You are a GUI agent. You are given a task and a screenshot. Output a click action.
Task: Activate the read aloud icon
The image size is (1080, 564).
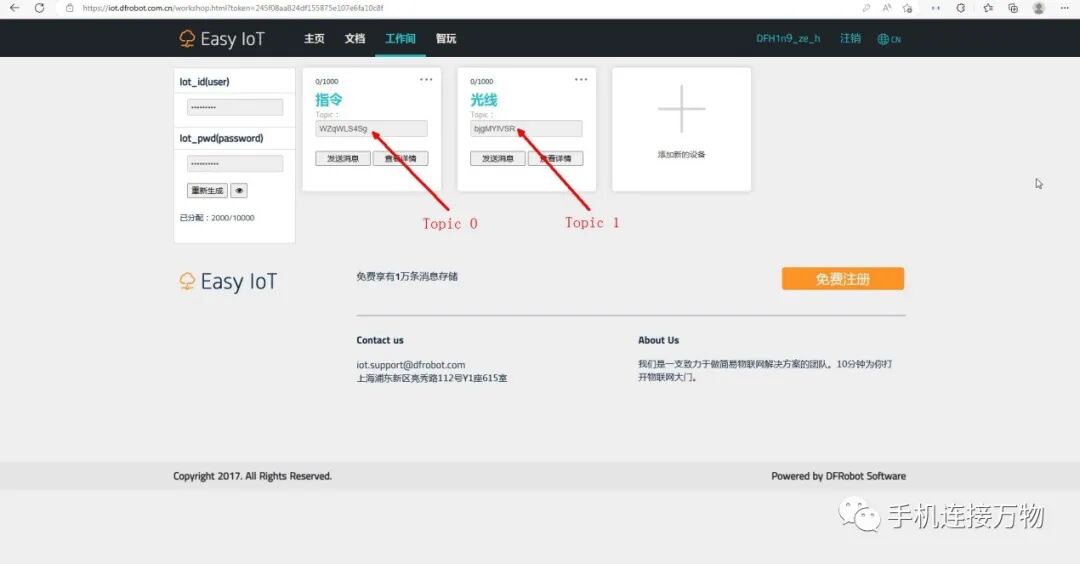coord(886,8)
